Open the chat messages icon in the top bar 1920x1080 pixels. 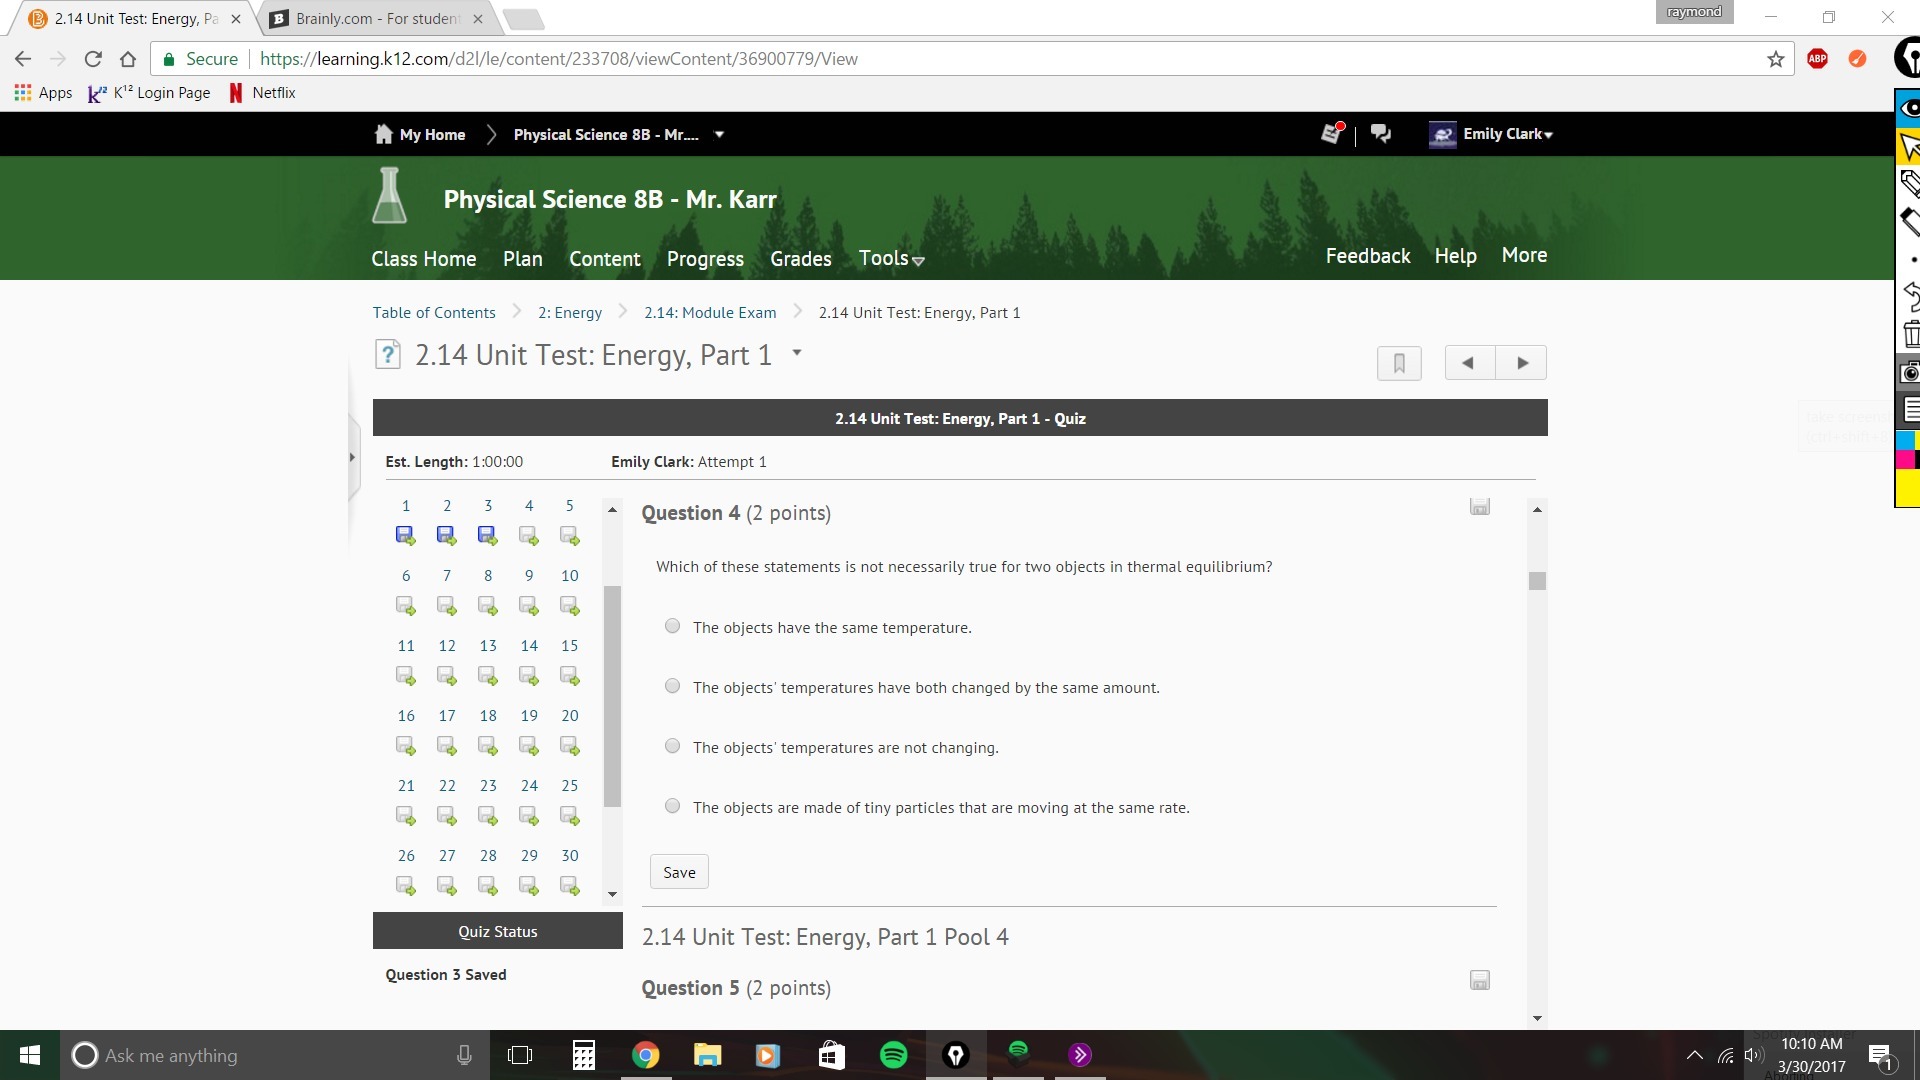tap(1381, 134)
